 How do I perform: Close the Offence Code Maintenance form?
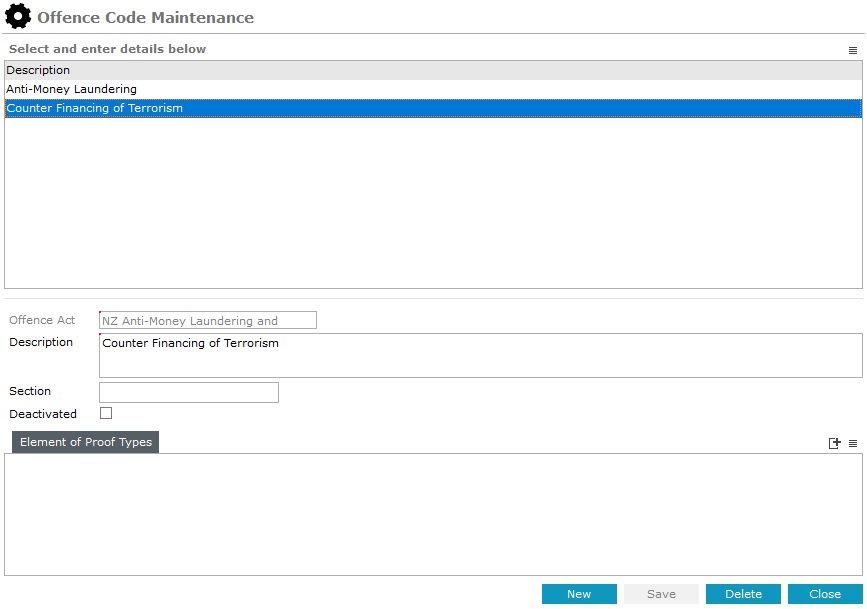click(x=825, y=594)
